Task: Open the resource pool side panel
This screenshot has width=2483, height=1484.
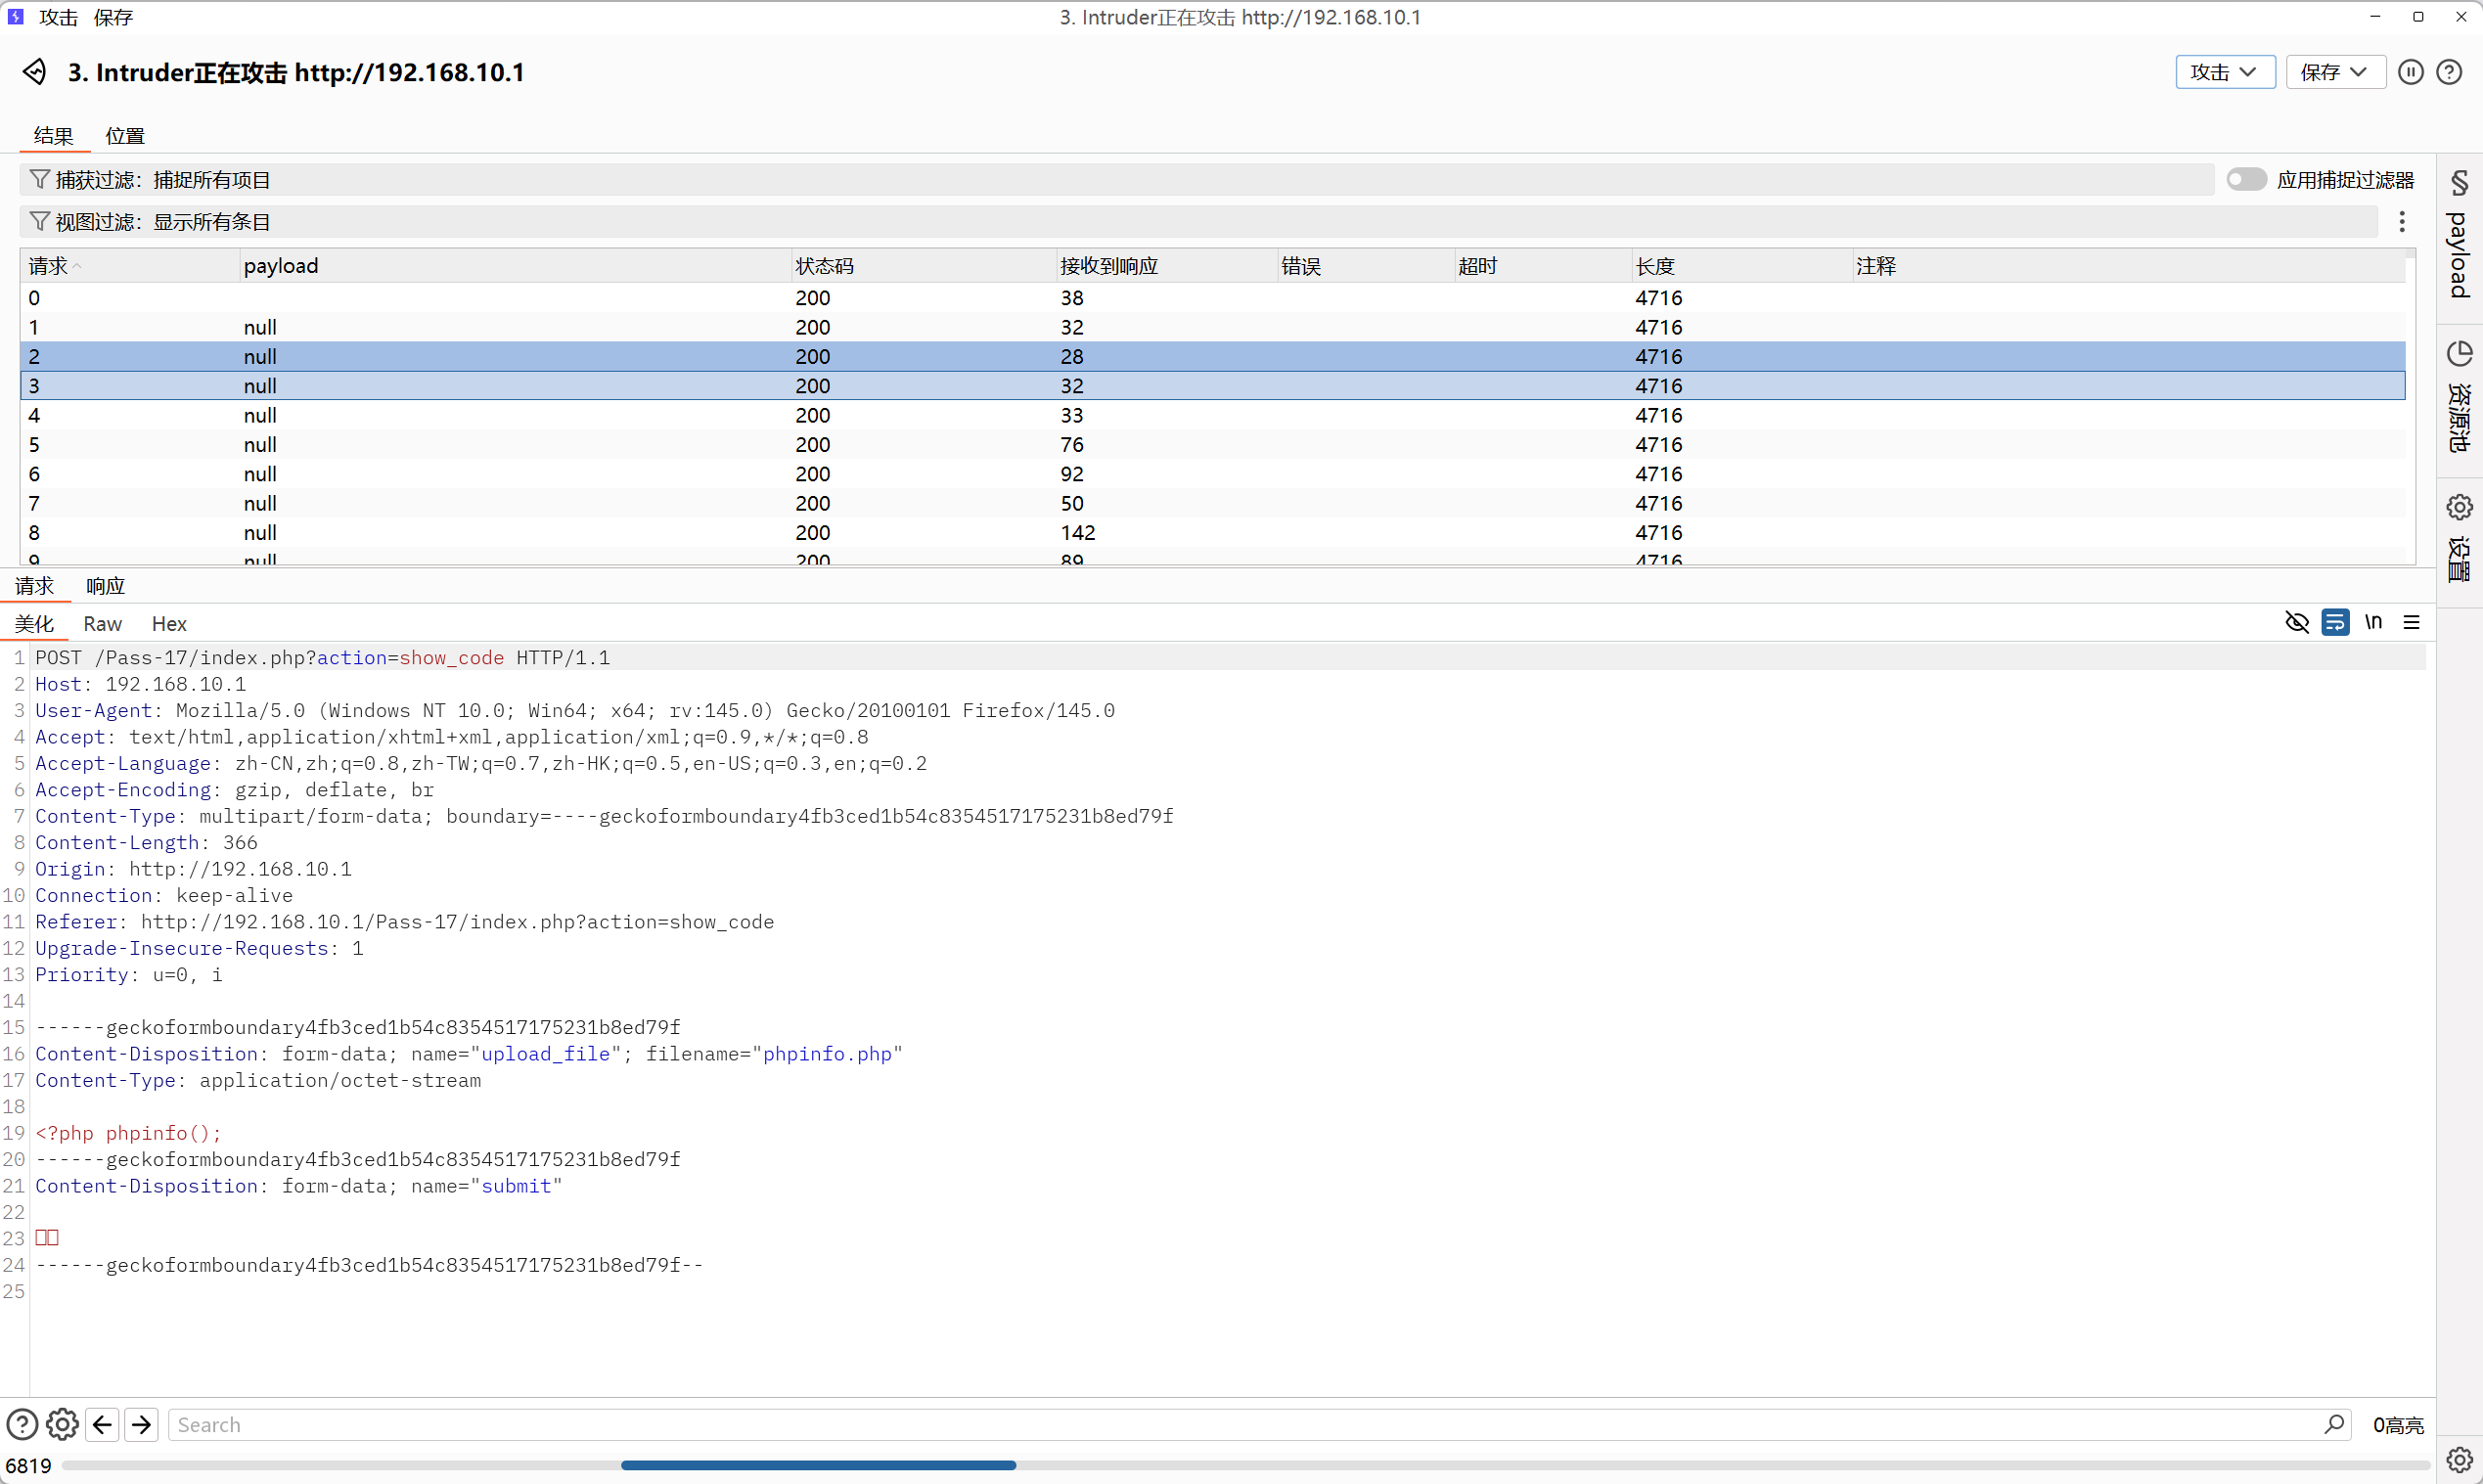Action: click(2459, 398)
